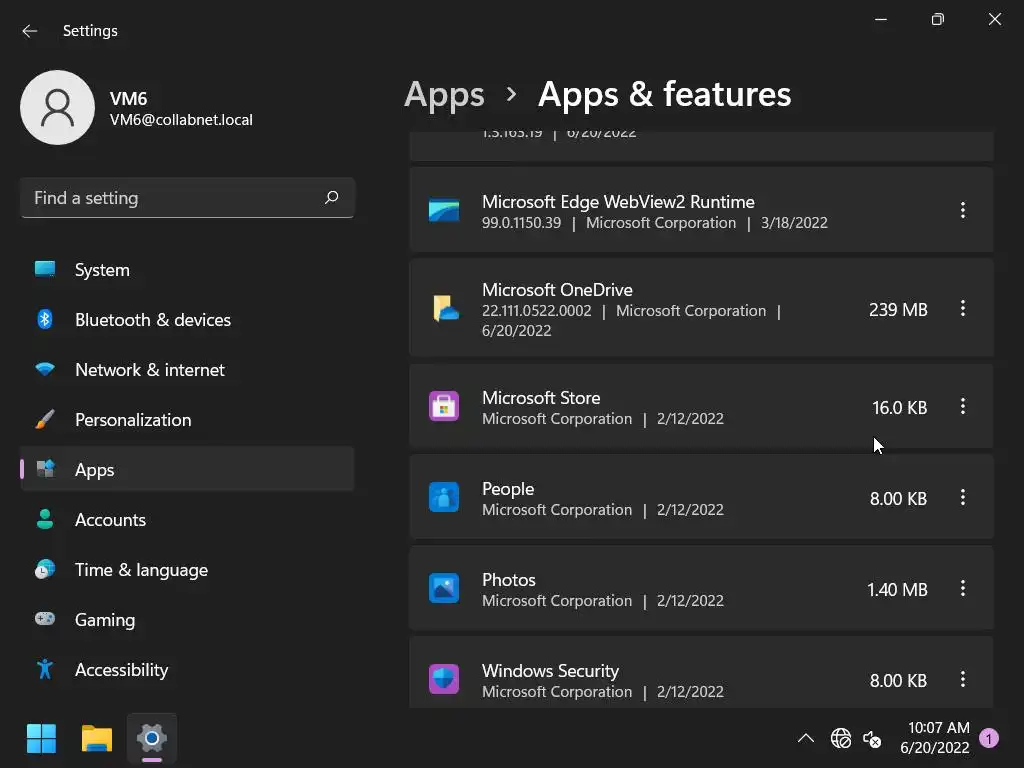Show hidden icons in system tray
The width and height of the screenshot is (1024, 768).
click(x=805, y=739)
